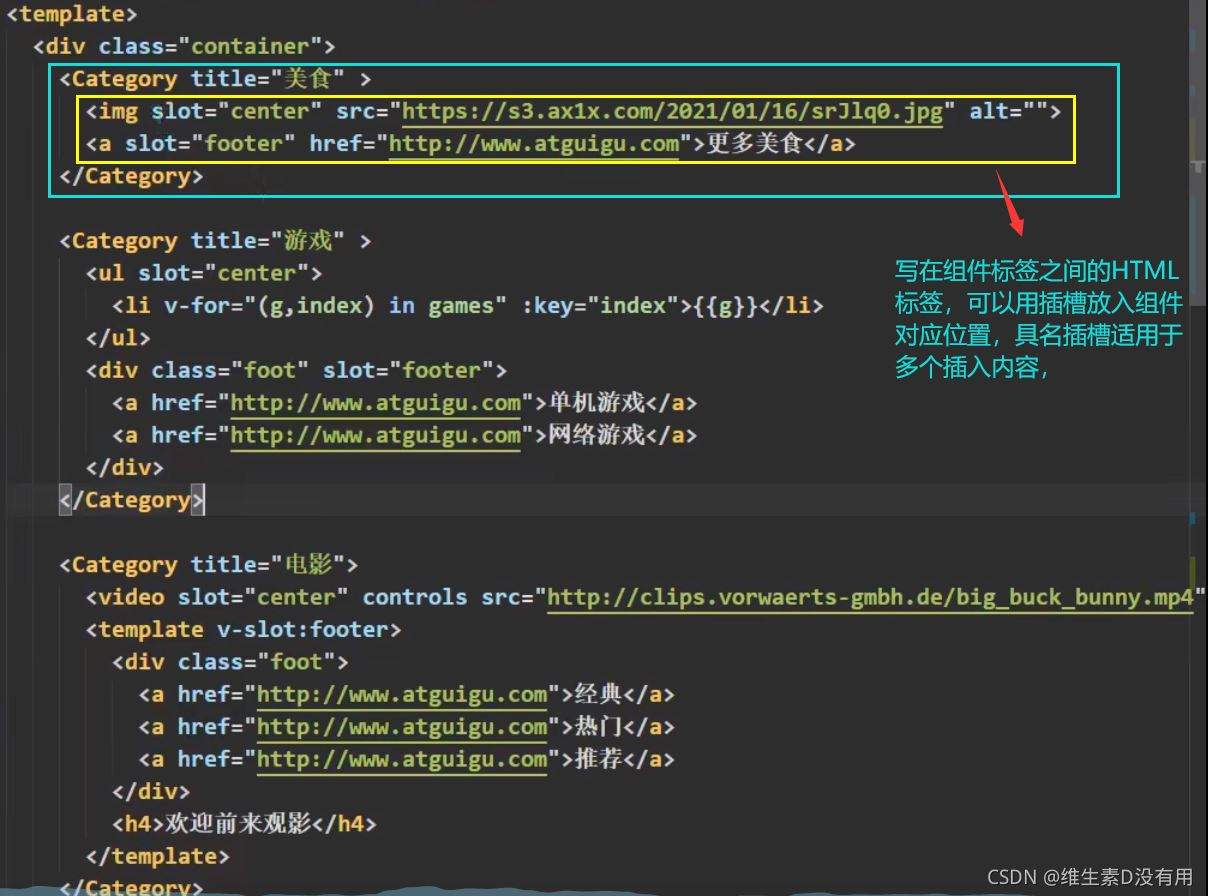Open the big_buck_bunny.mp4 video URL
Image resolution: width=1208 pixels, height=896 pixels.
tap(871, 597)
